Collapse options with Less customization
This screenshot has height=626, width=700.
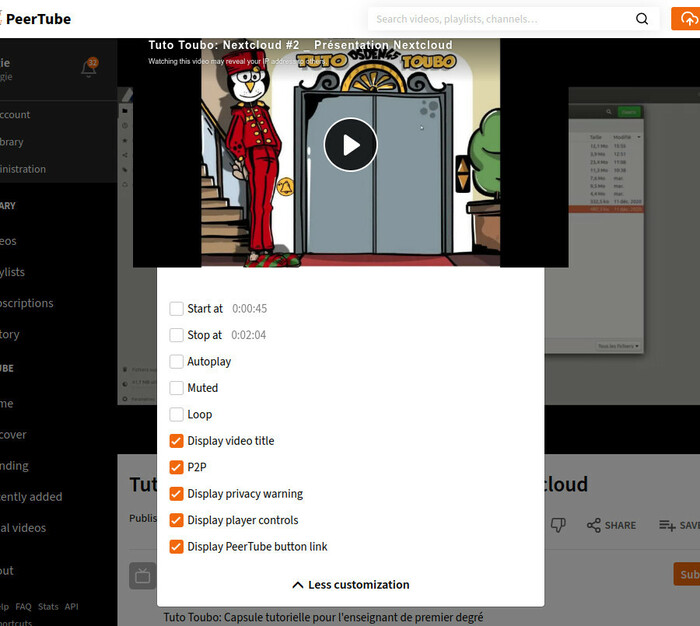coord(350,585)
